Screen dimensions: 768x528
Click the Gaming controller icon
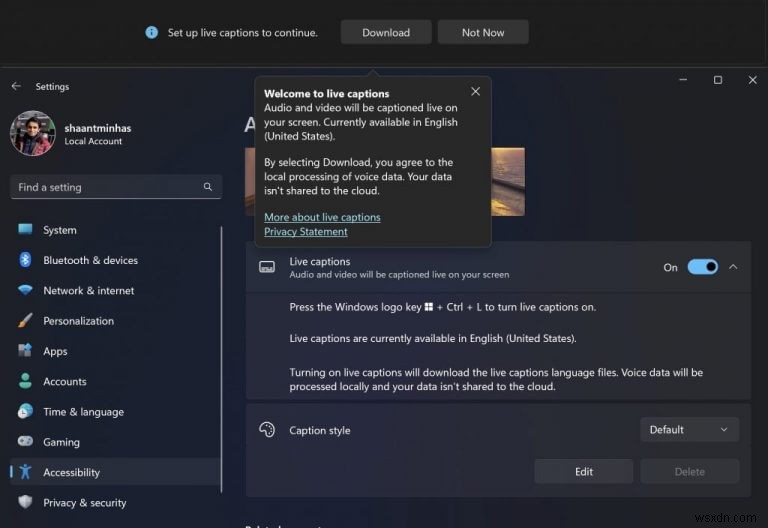click(25, 441)
